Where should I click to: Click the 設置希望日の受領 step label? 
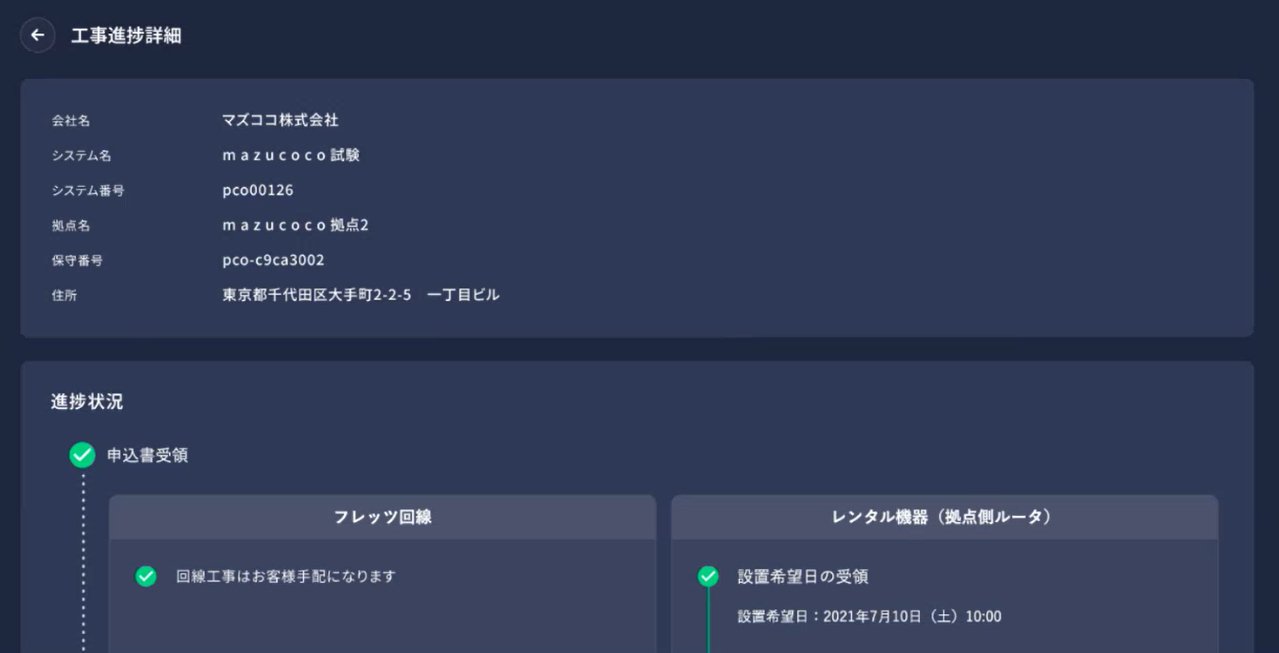click(802, 576)
